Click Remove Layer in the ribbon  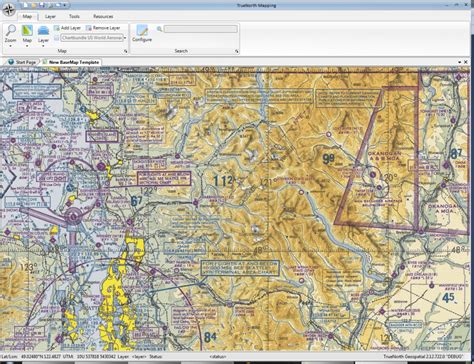tap(103, 28)
